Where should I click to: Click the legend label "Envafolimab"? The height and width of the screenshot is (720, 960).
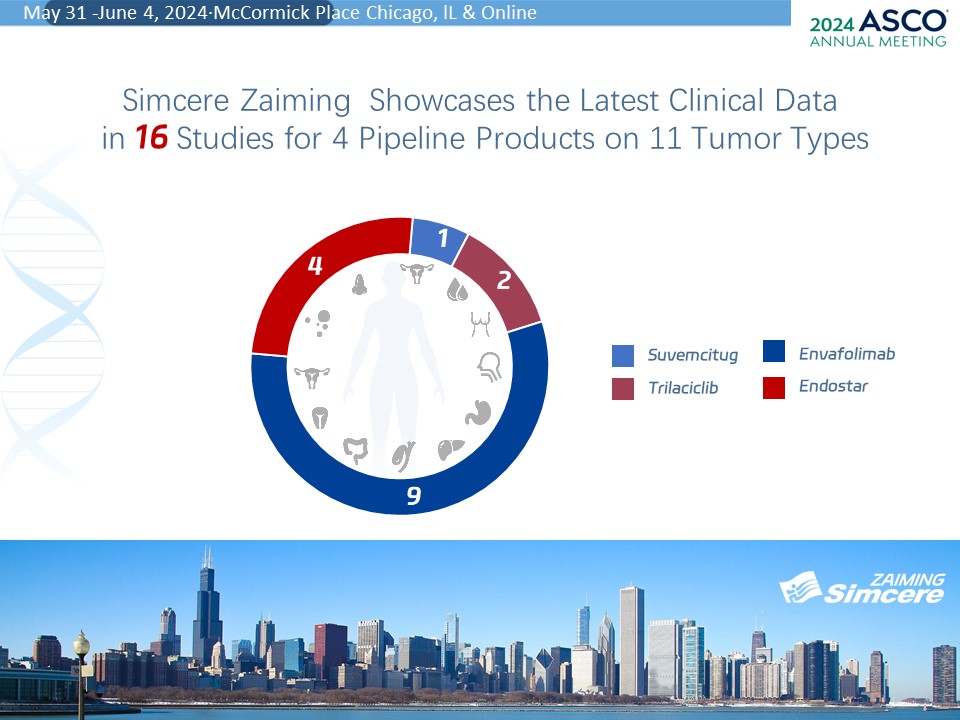click(847, 353)
